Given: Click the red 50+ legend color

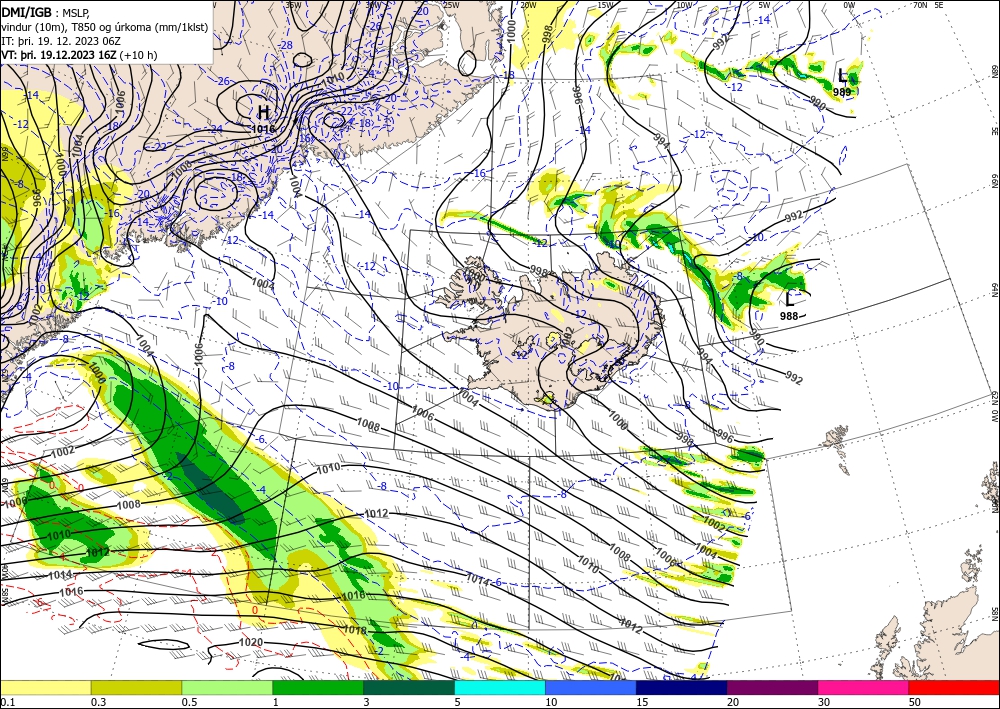Looking at the screenshot, I should click(954, 687).
